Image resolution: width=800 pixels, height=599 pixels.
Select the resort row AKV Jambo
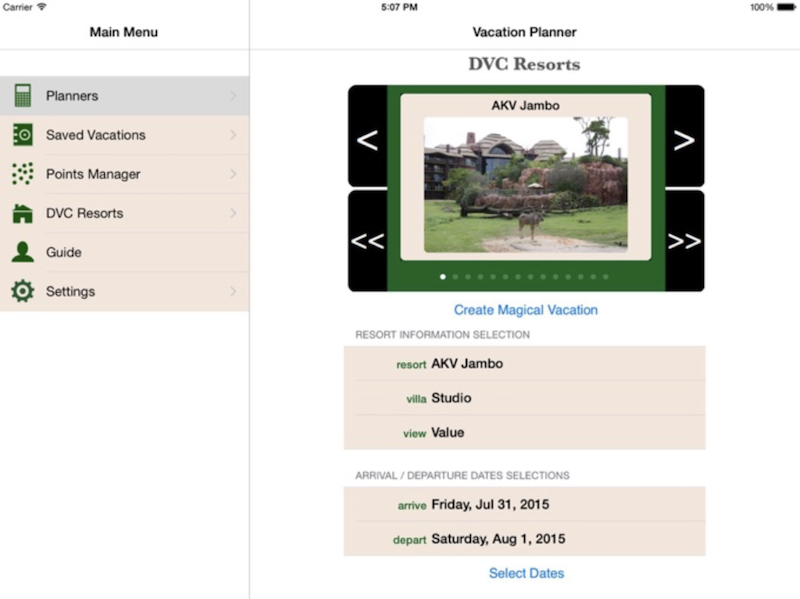point(524,364)
